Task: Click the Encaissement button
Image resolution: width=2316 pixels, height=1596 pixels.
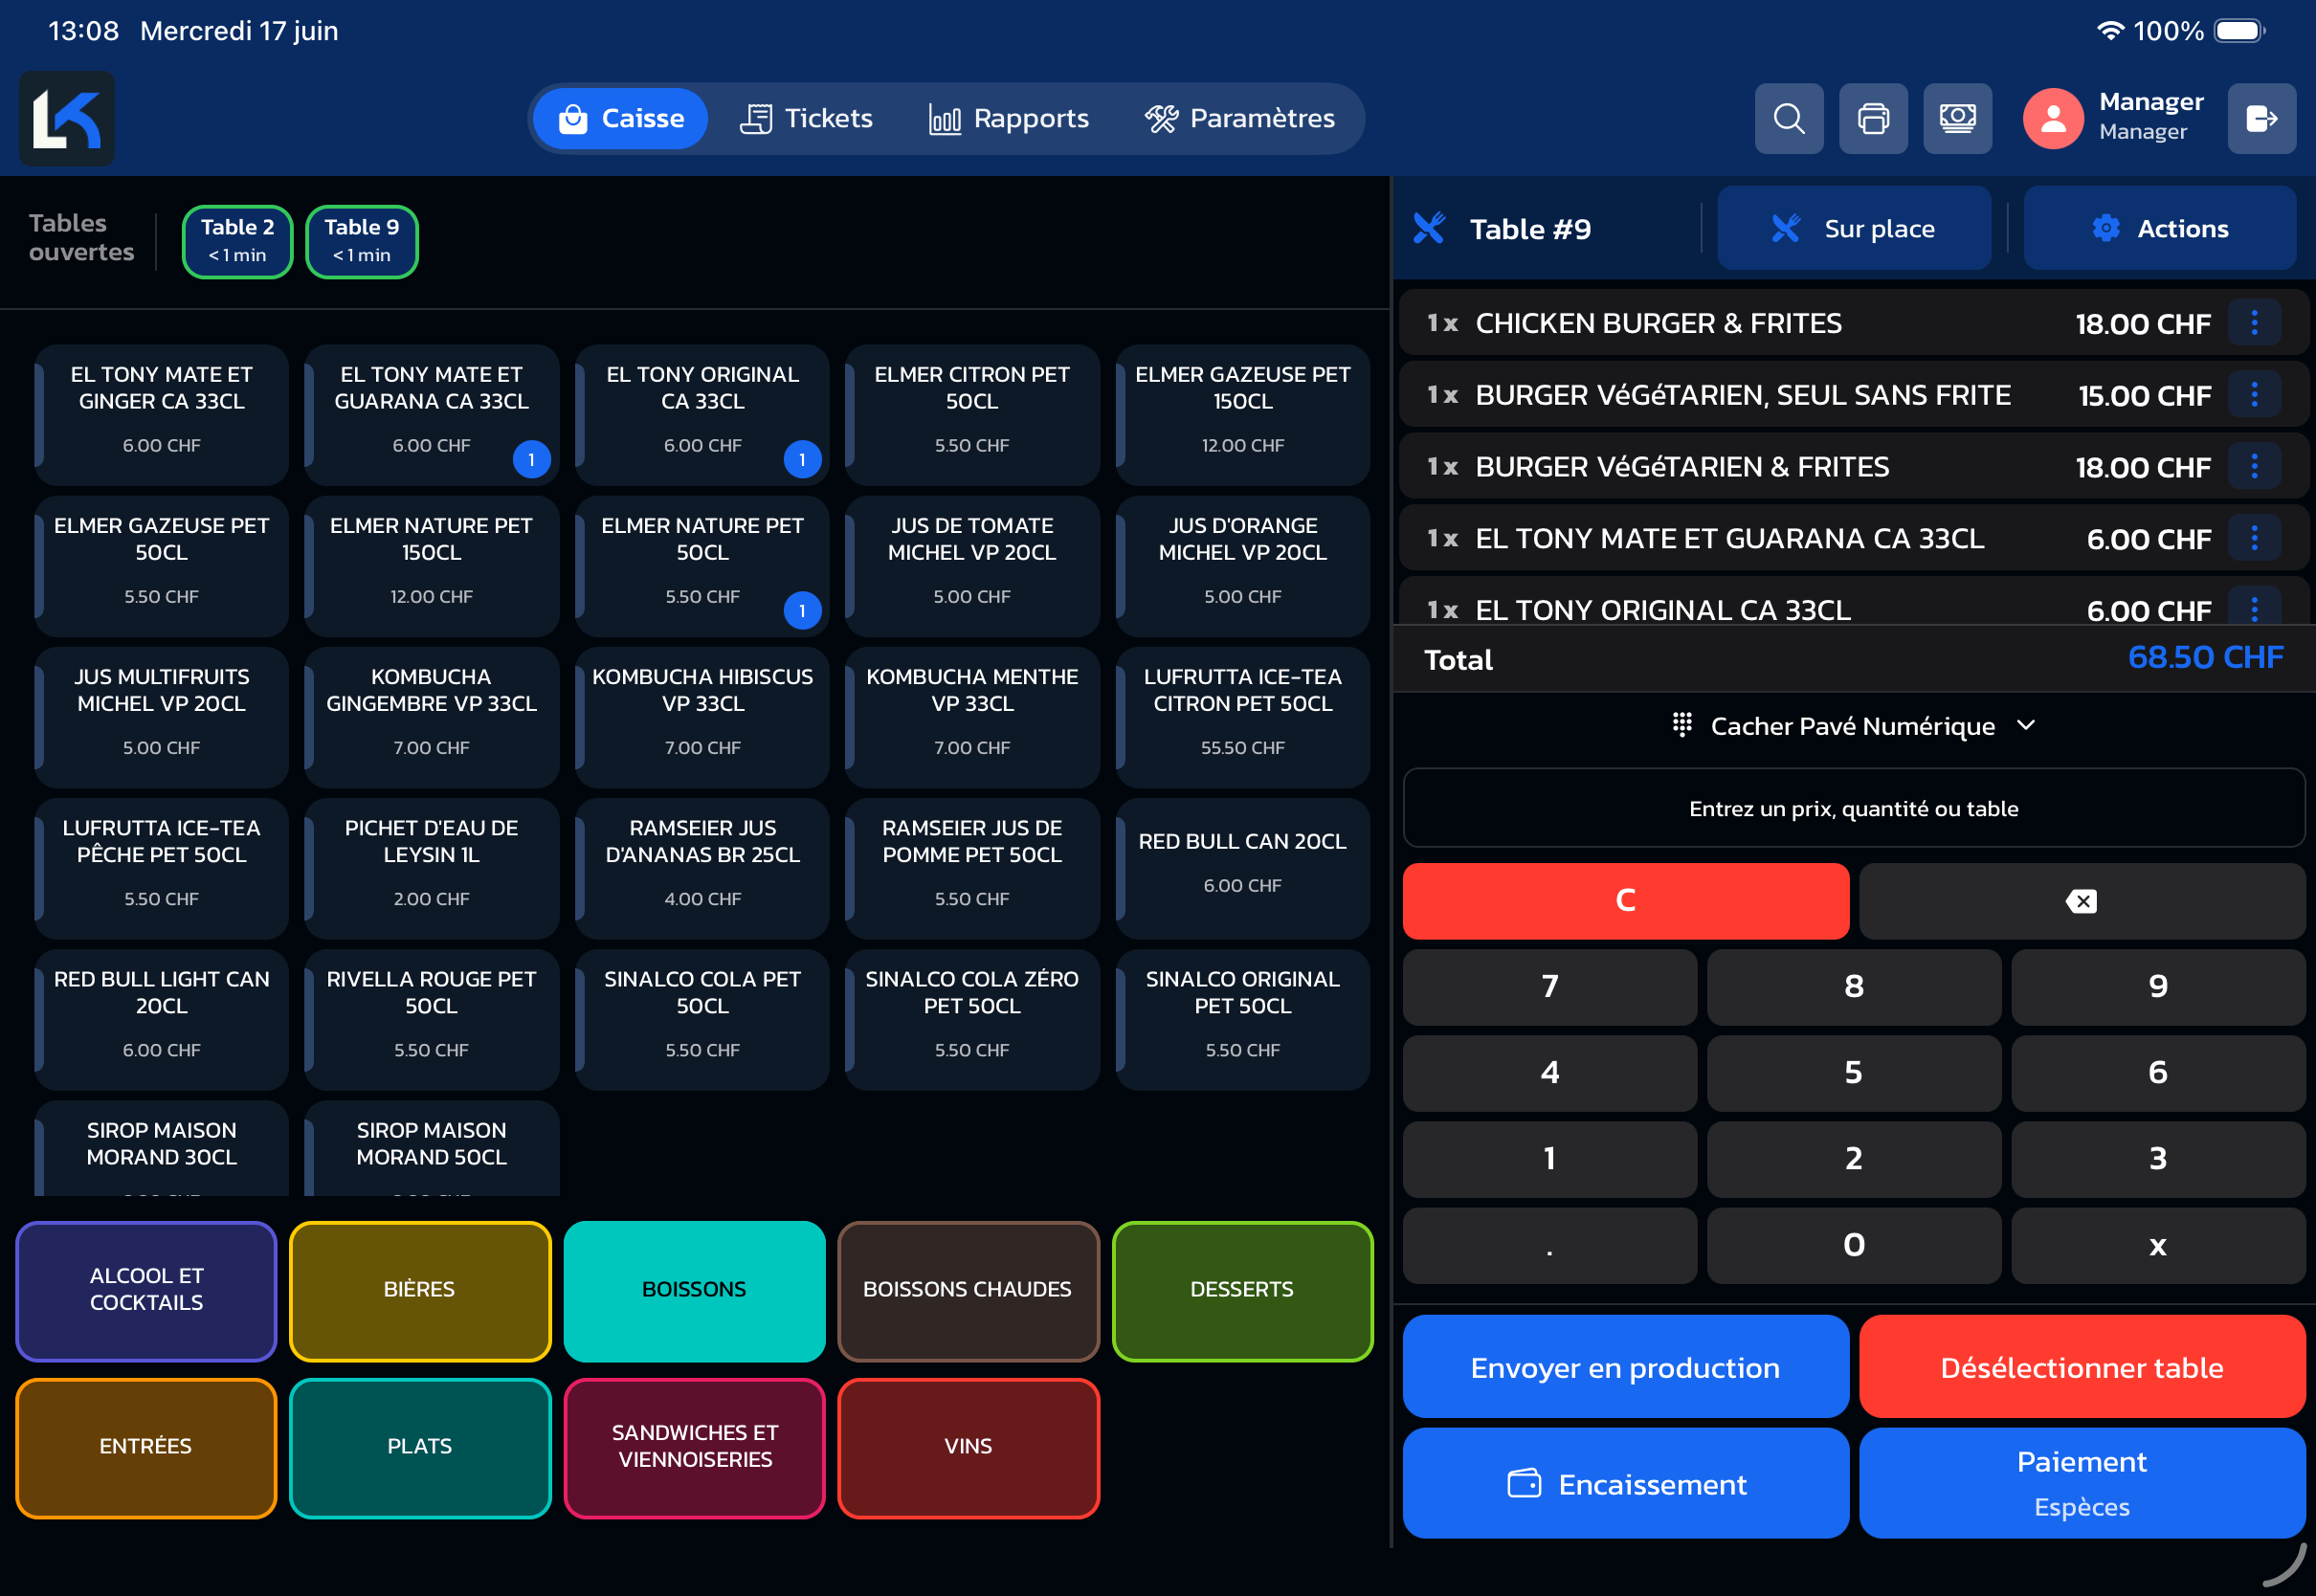Action: pos(1625,1484)
